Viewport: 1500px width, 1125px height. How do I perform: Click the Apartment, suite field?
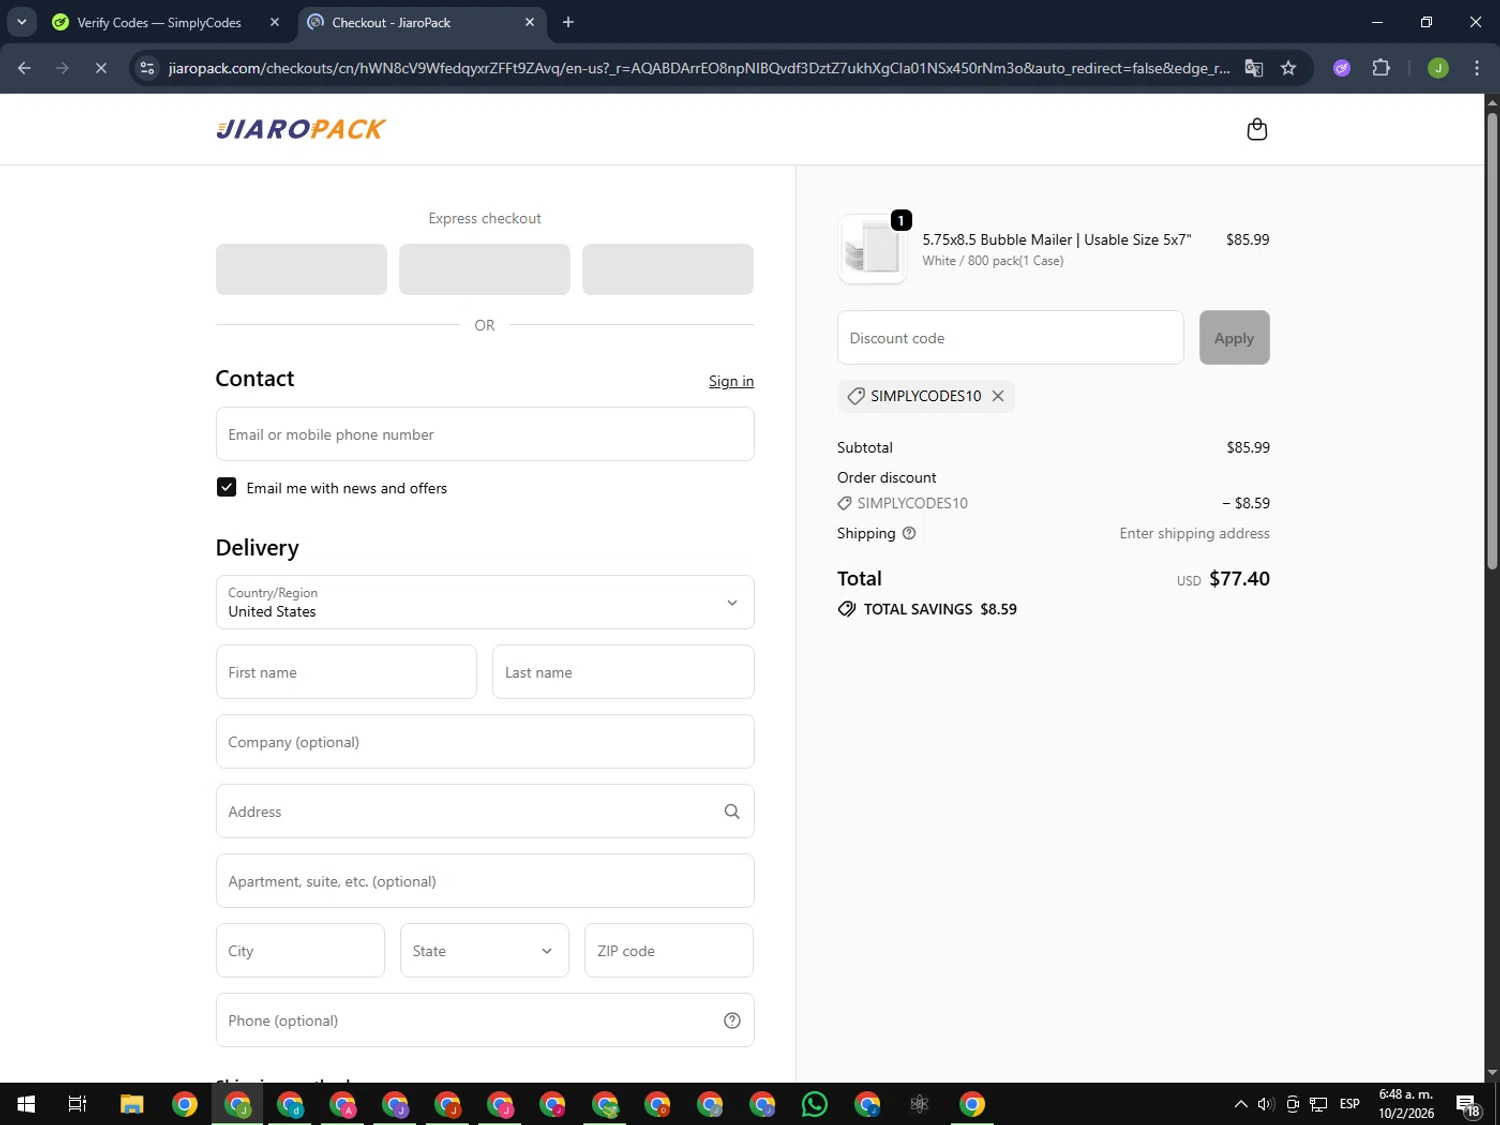click(485, 881)
